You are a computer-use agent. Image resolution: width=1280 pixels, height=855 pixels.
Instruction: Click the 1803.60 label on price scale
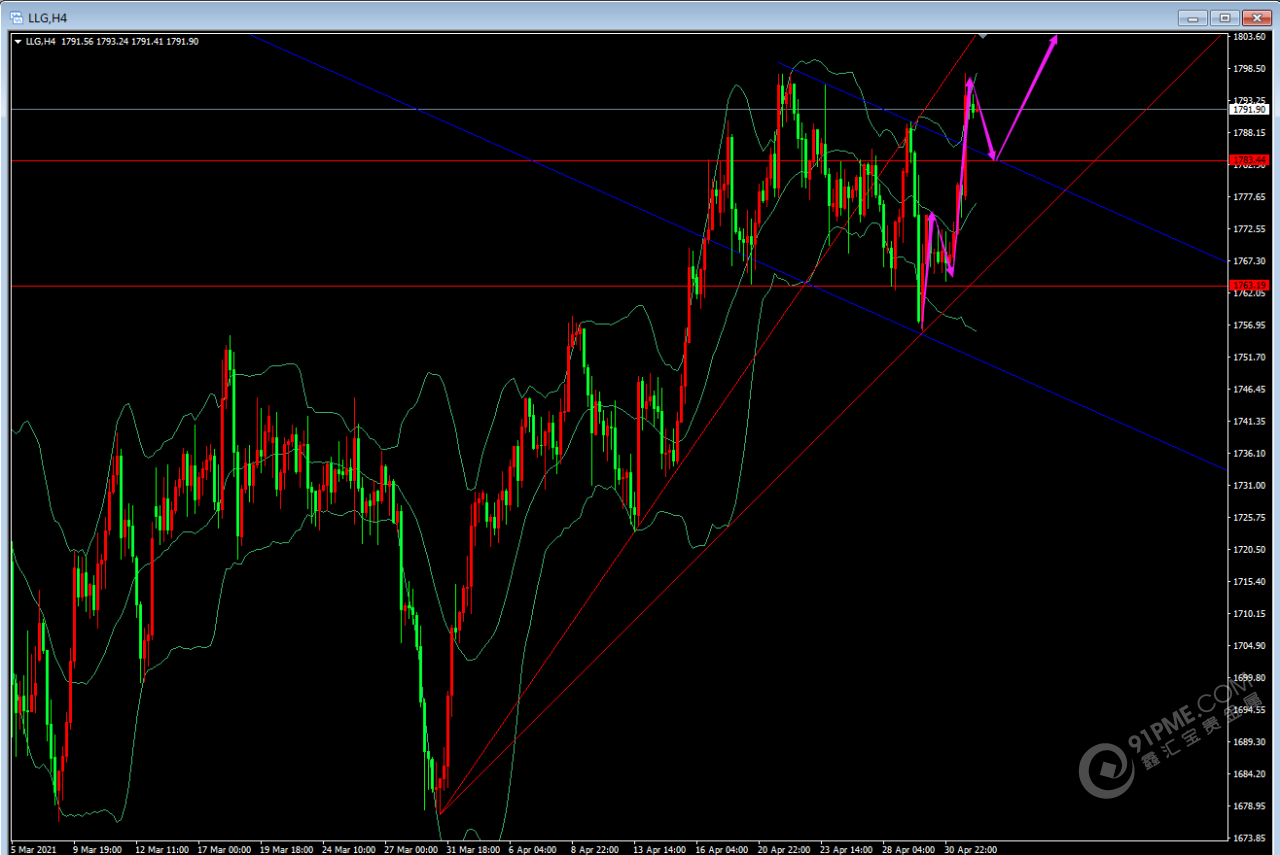click(x=1250, y=37)
